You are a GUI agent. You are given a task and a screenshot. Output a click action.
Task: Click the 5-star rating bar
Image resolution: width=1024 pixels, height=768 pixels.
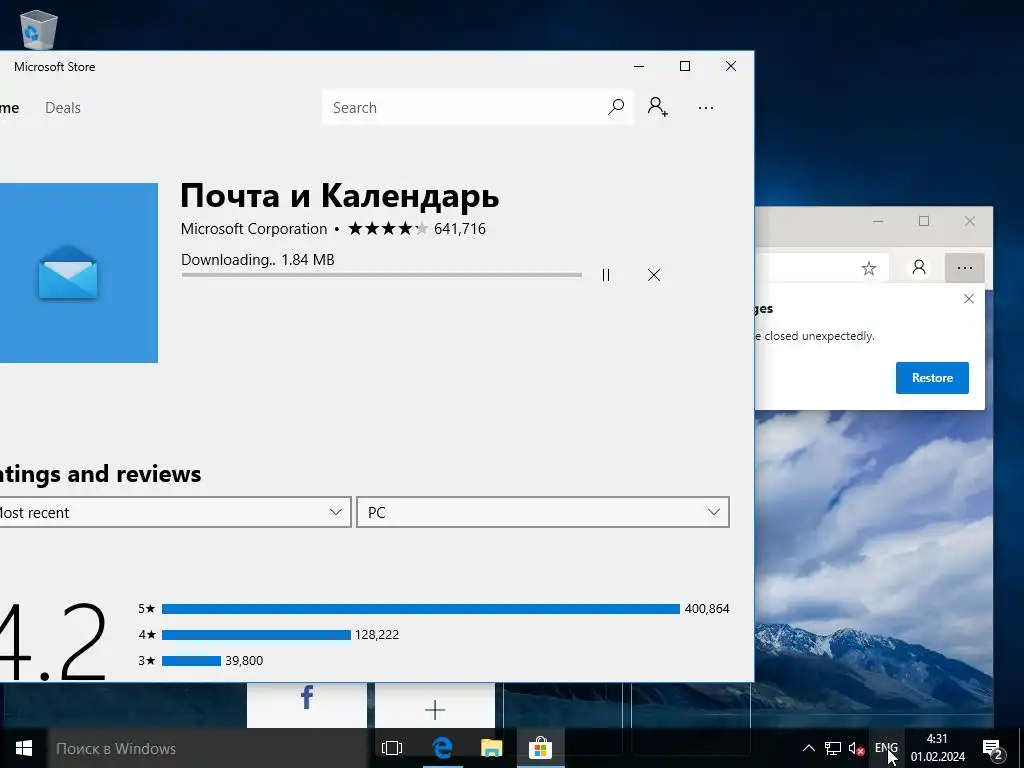click(421, 609)
